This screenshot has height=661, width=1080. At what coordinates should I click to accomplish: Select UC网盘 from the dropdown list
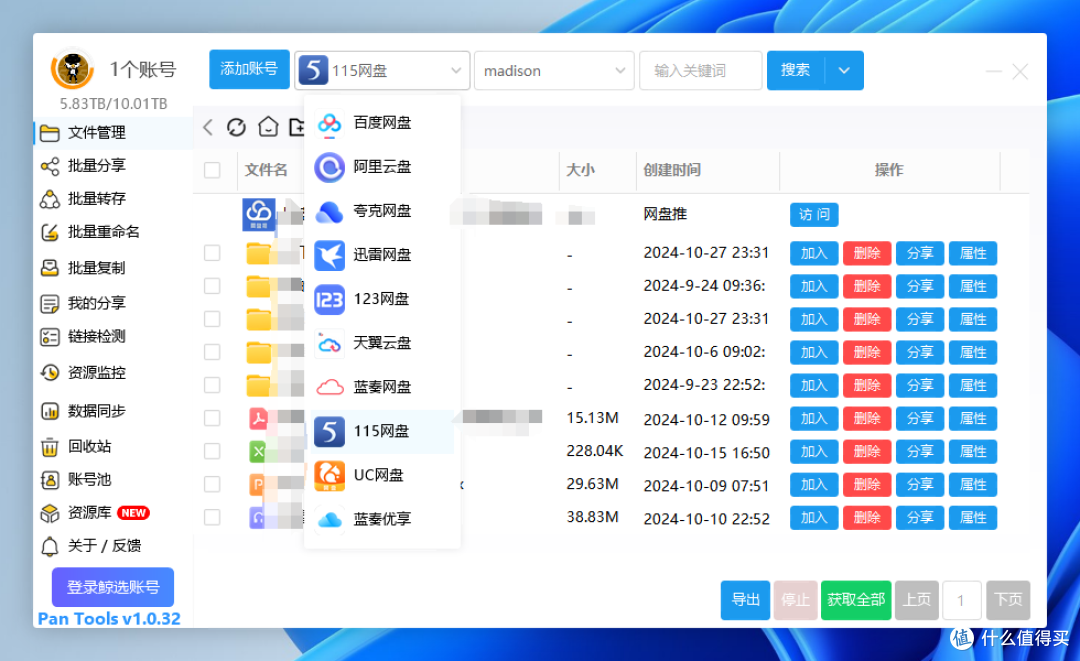pos(382,475)
